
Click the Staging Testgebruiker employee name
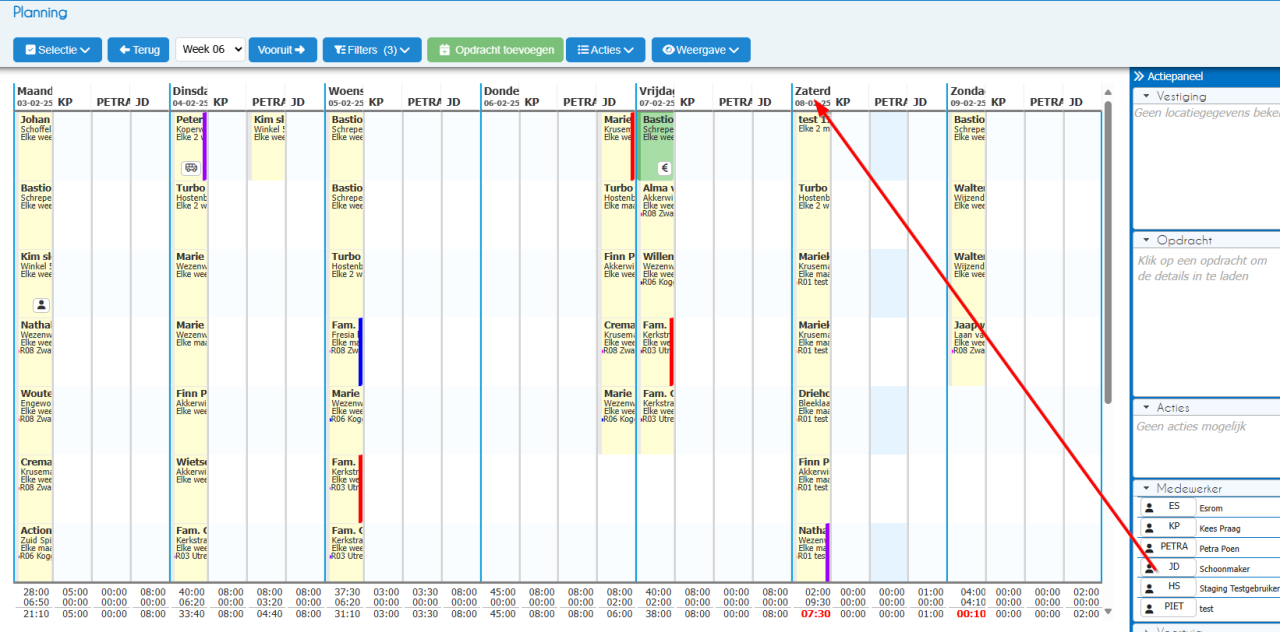pos(1240,589)
